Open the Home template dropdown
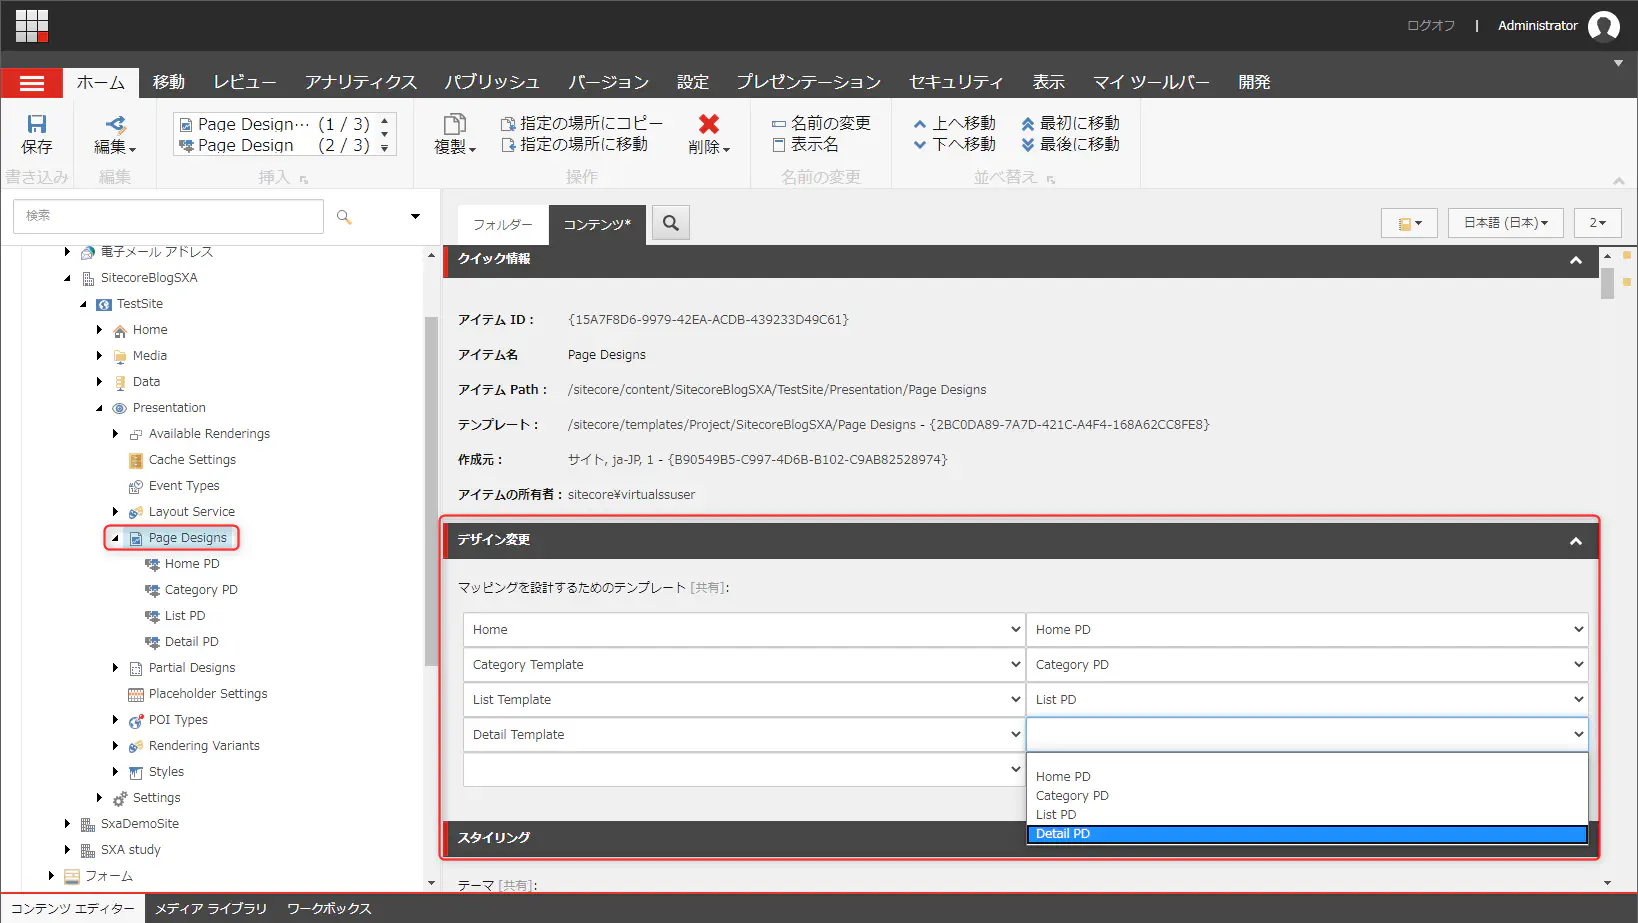The image size is (1638, 923). (x=744, y=630)
